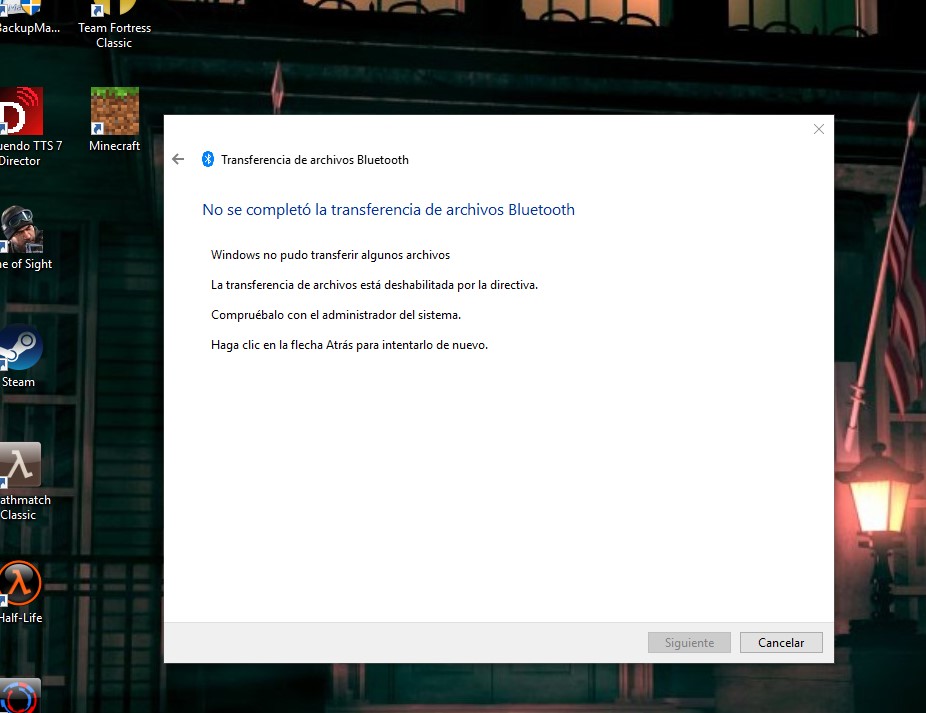926x713 pixels.
Task: Close the Bluetooth file transfer dialog
Action: coord(819,129)
